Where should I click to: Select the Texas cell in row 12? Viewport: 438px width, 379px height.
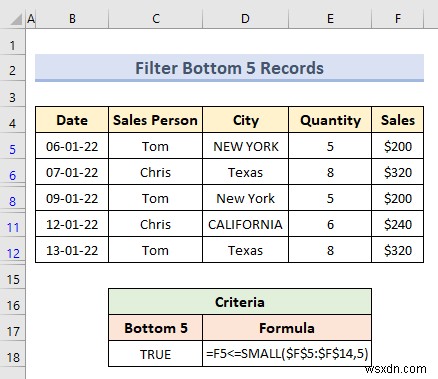click(x=245, y=250)
